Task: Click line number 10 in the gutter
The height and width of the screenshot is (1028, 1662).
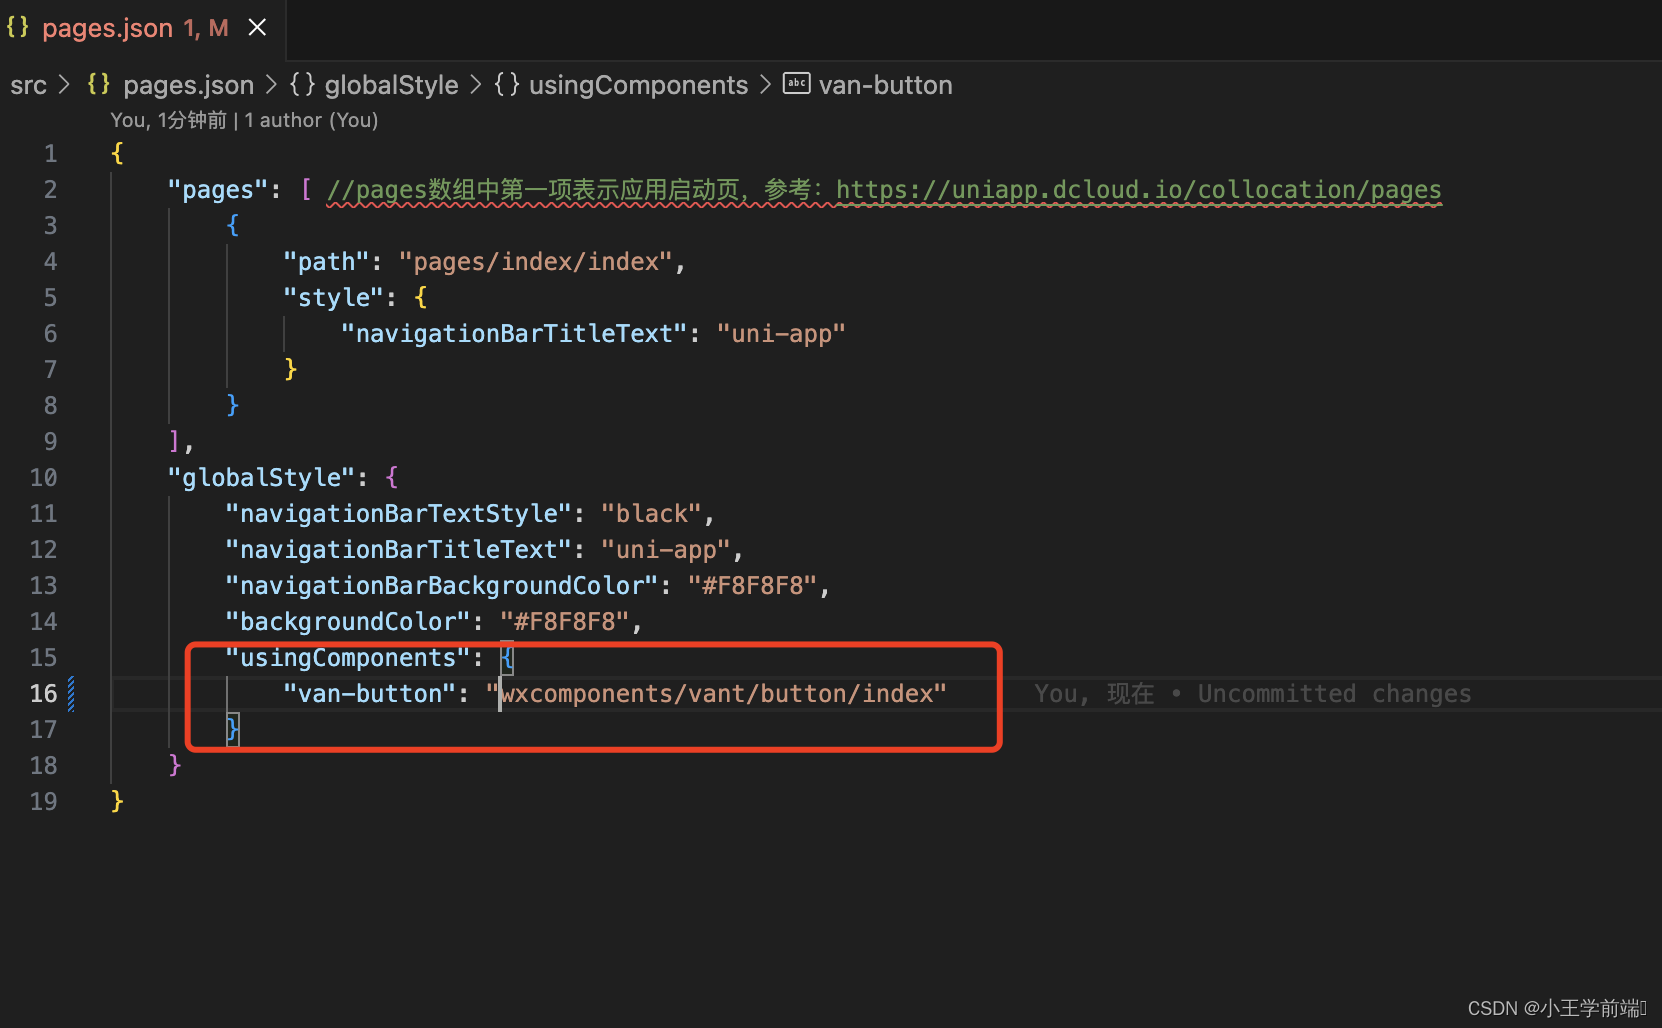Action: pos(43,478)
